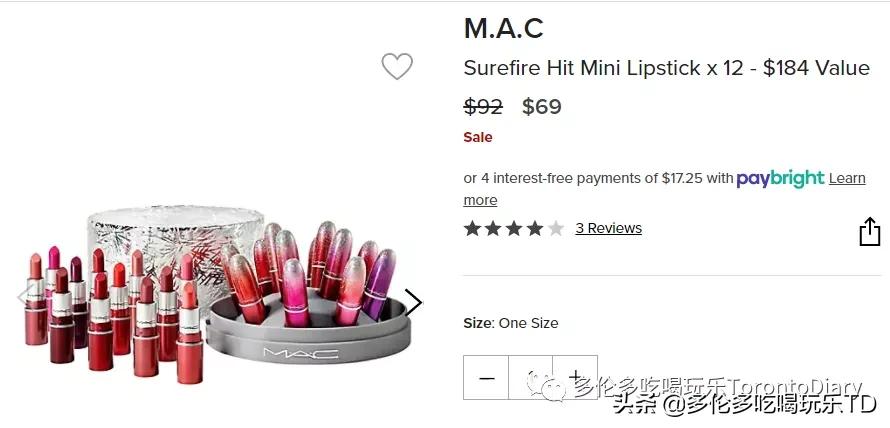890x428 pixels.
Task: Click the Learn more link
Action: pyautogui.click(x=846, y=178)
